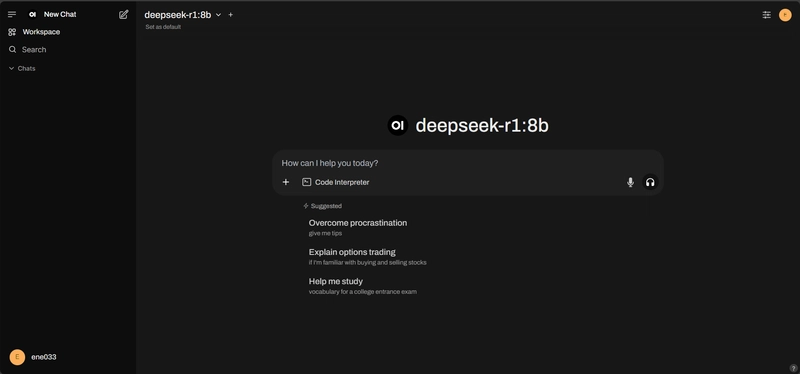
Task: Click the Set as default link
Action: pos(163,27)
